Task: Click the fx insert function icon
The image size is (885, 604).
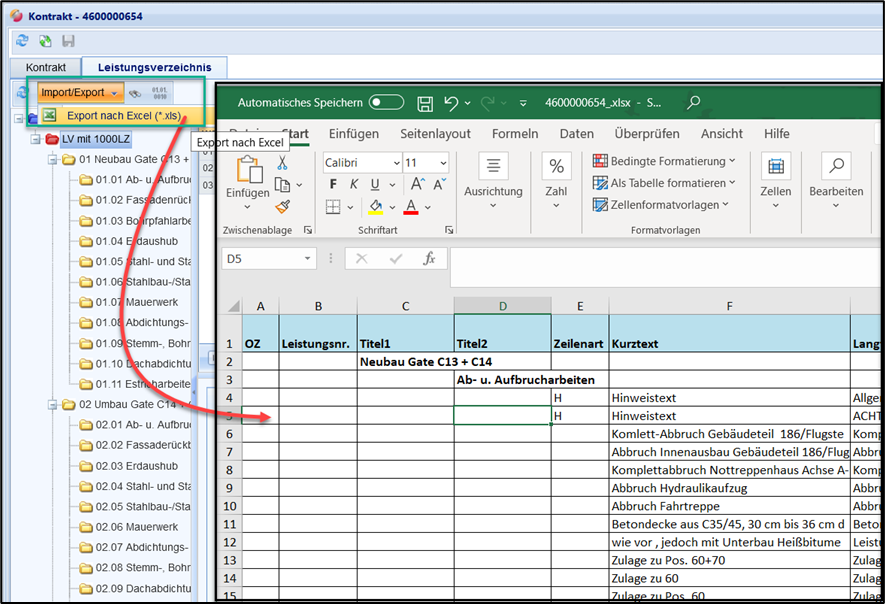Action: coord(429,259)
